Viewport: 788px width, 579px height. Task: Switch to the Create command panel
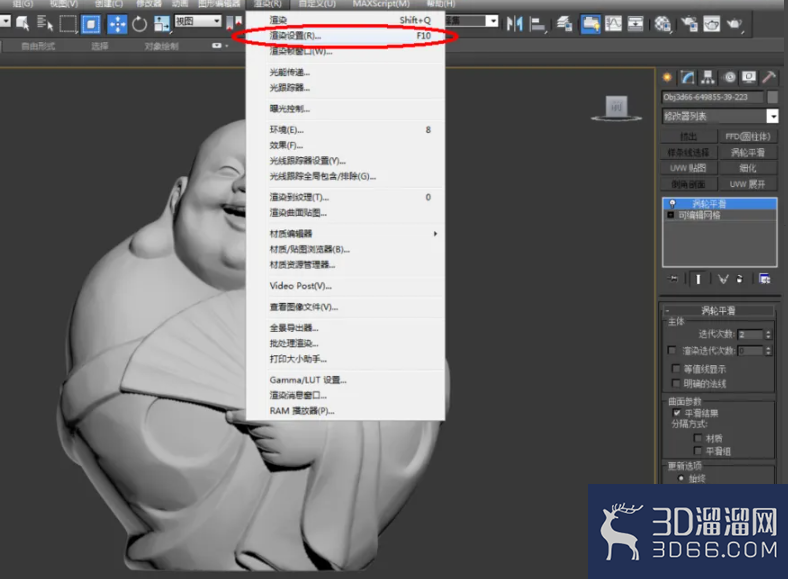(667, 77)
